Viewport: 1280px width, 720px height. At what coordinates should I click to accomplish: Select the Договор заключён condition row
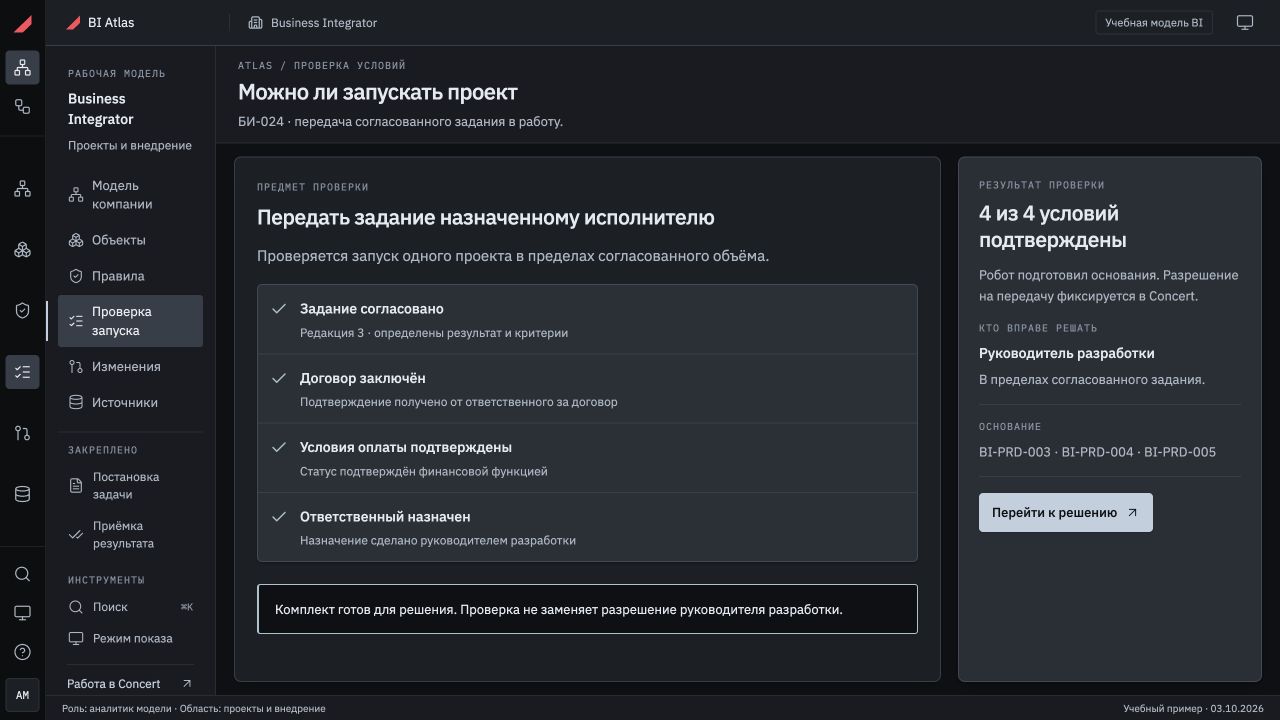pyautogui.click(x=587, y=389)
